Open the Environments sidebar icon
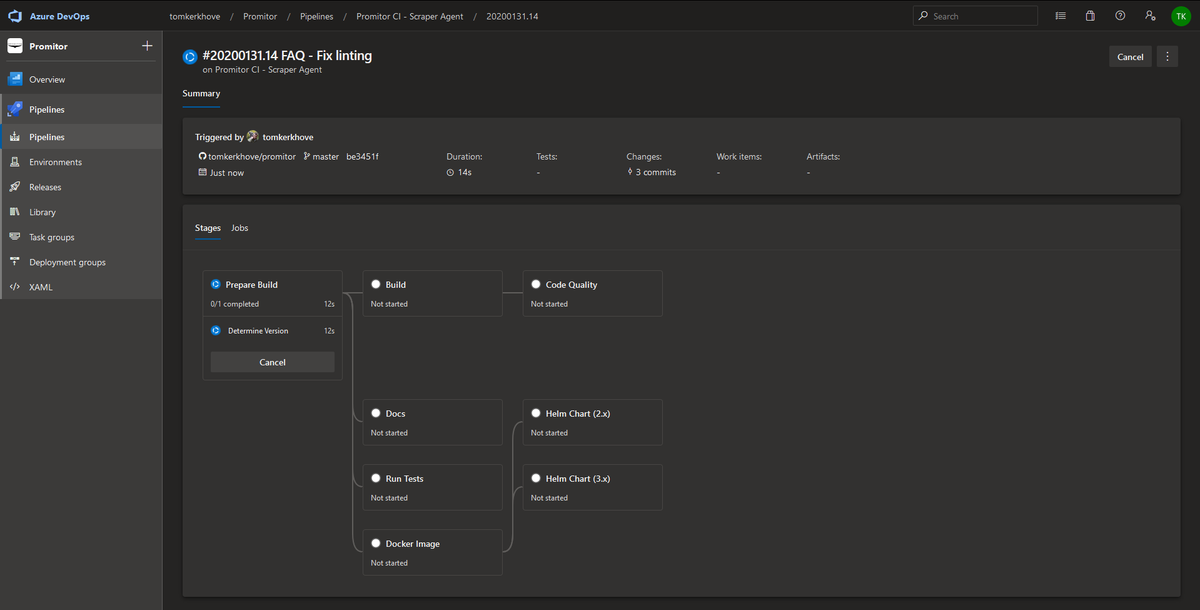The width and height of the screenshot is (1200, 610). click(x=15, y=162)
